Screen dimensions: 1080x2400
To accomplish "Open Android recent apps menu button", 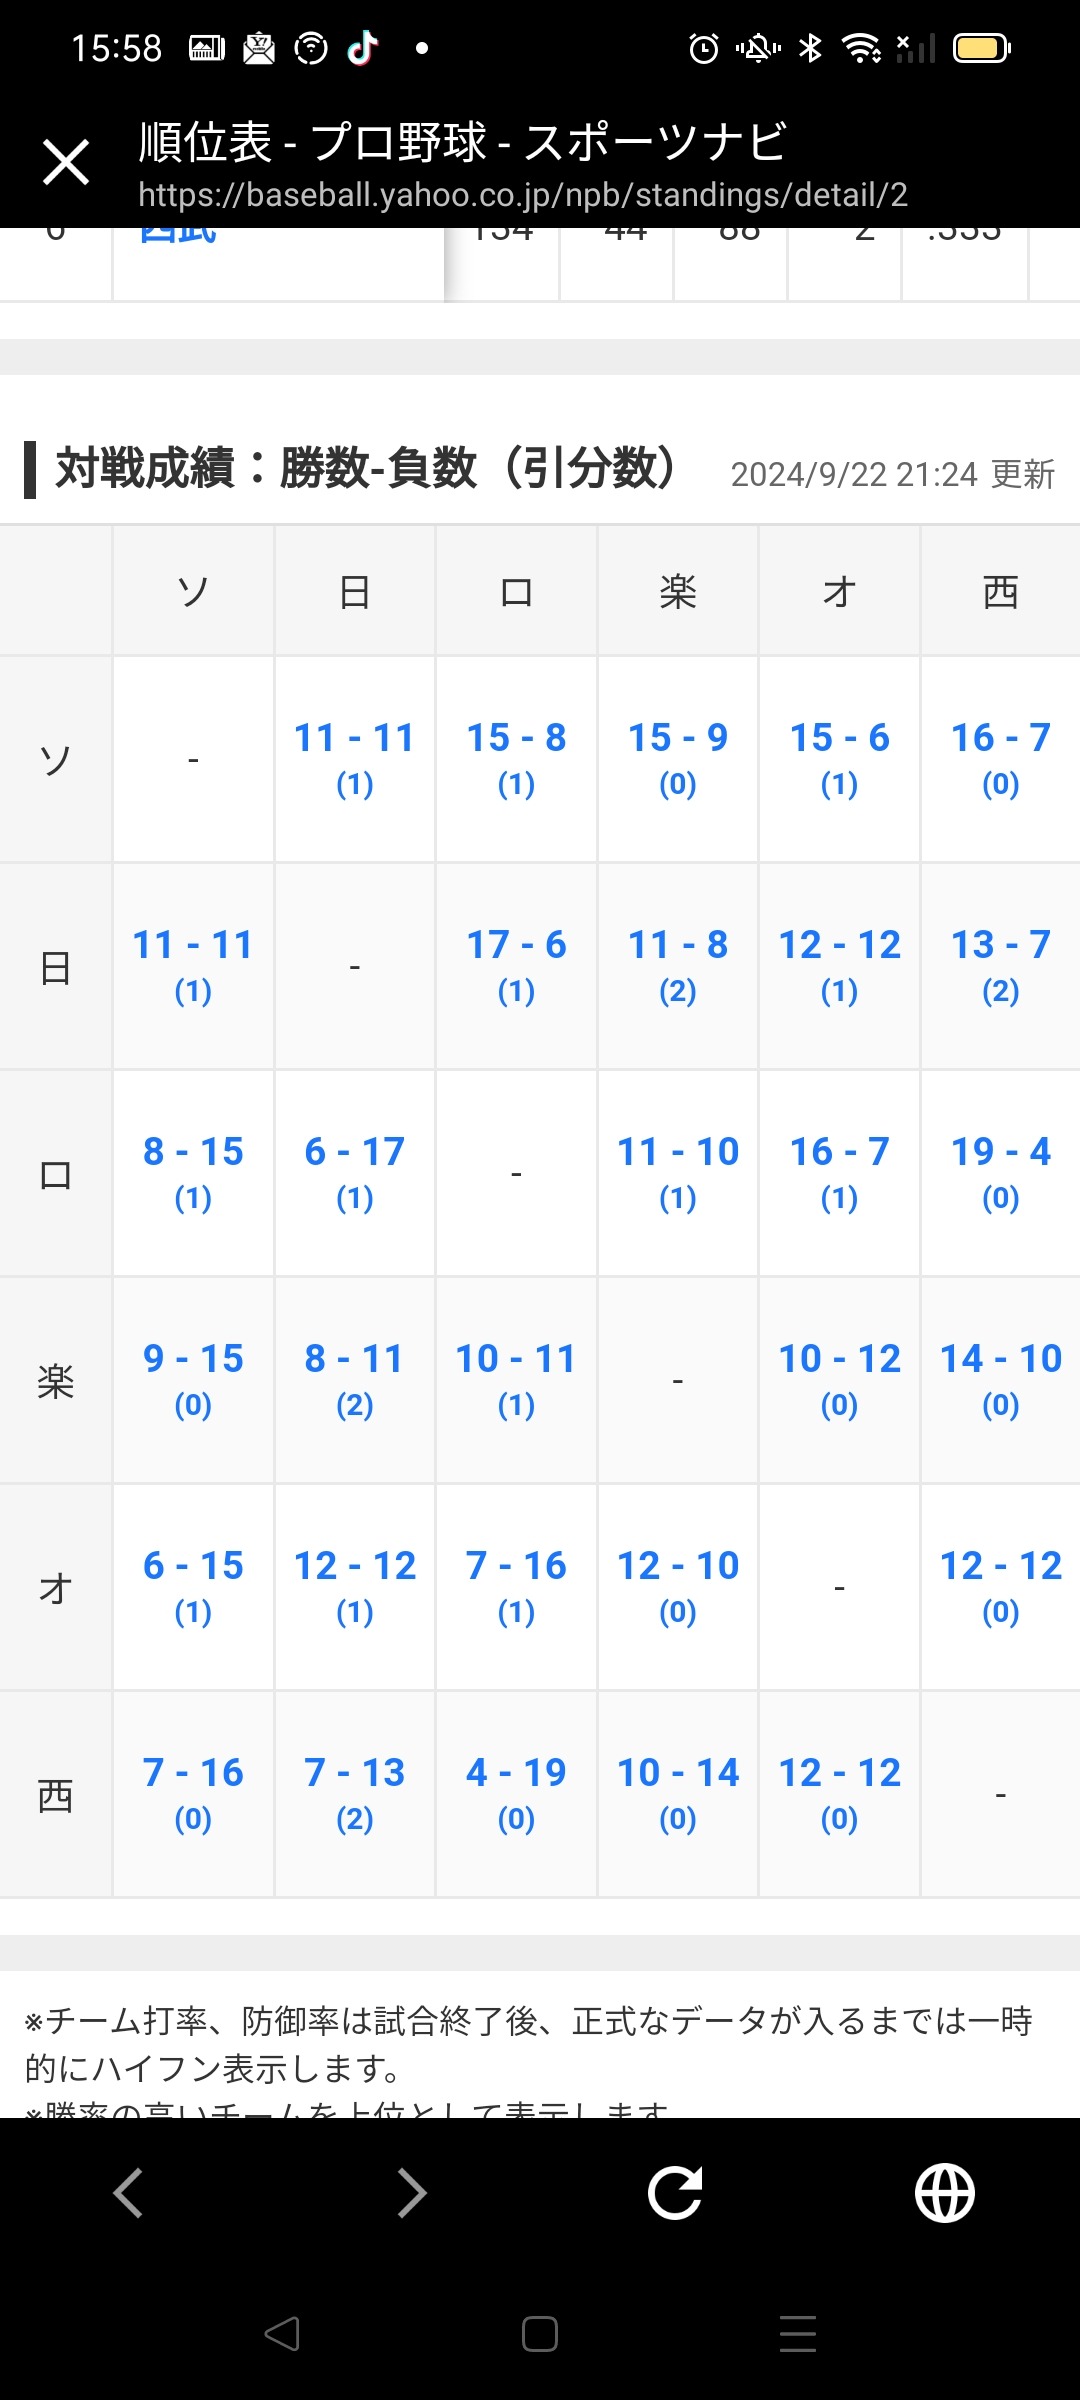I will 797,2334.
